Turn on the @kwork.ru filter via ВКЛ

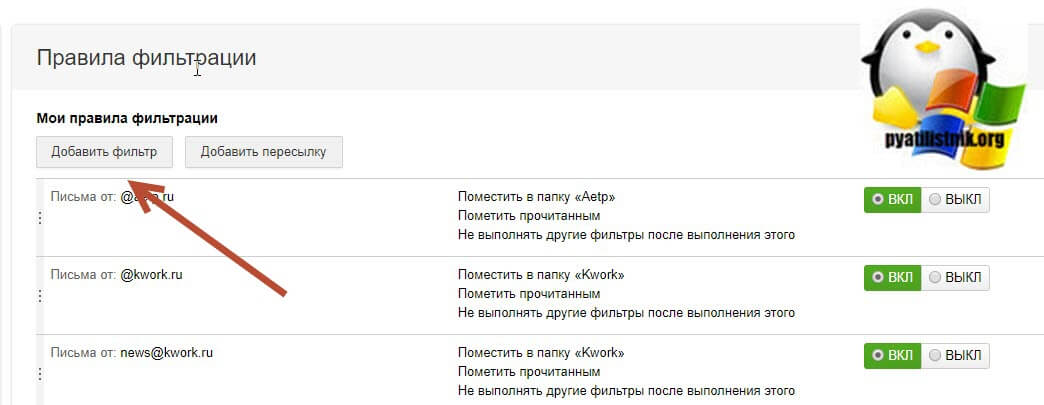(x=892, y=277)
